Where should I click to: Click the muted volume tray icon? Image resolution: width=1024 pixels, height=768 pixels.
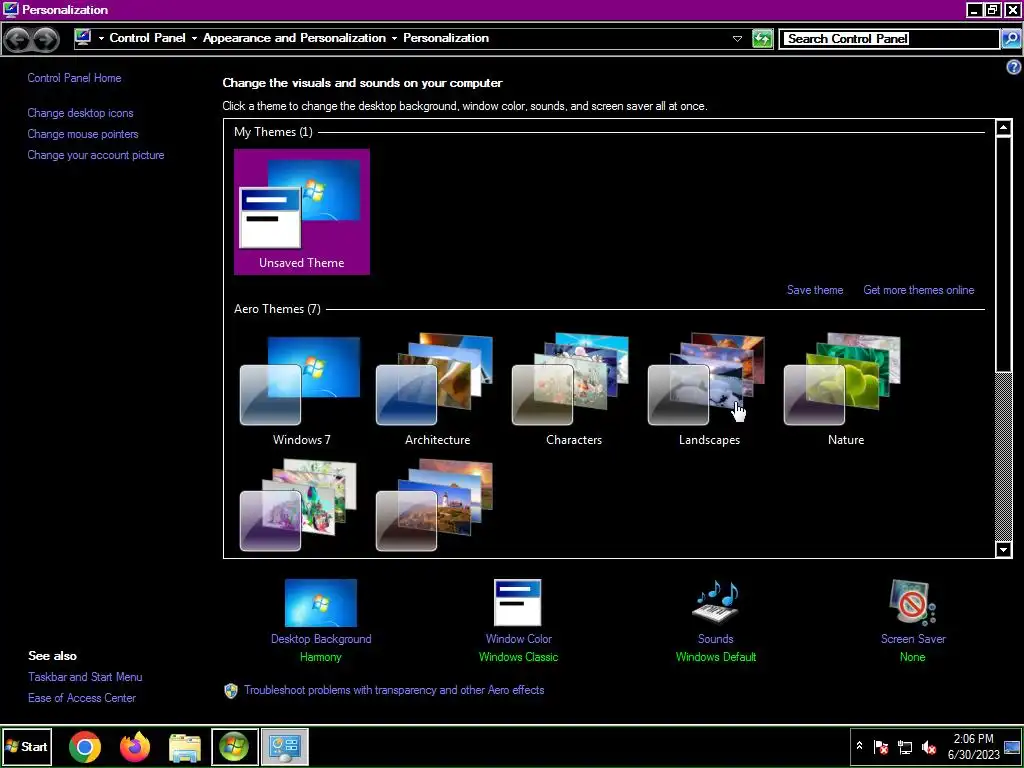pyautogui.click(x=929, y=746)
